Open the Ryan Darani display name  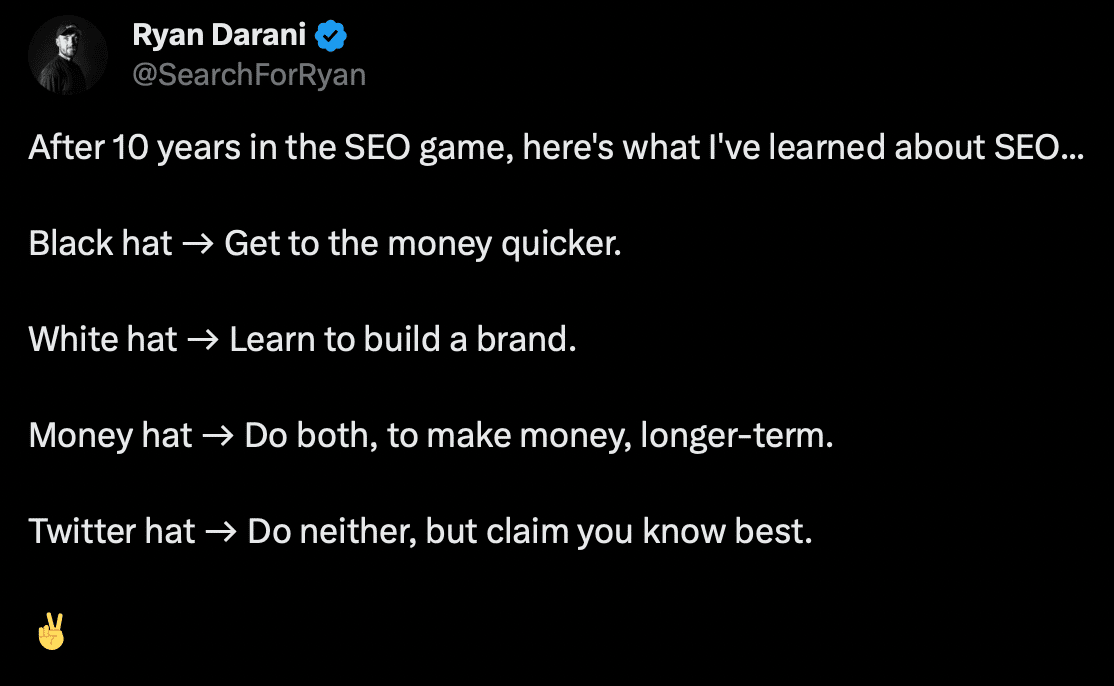pos(220,36)
